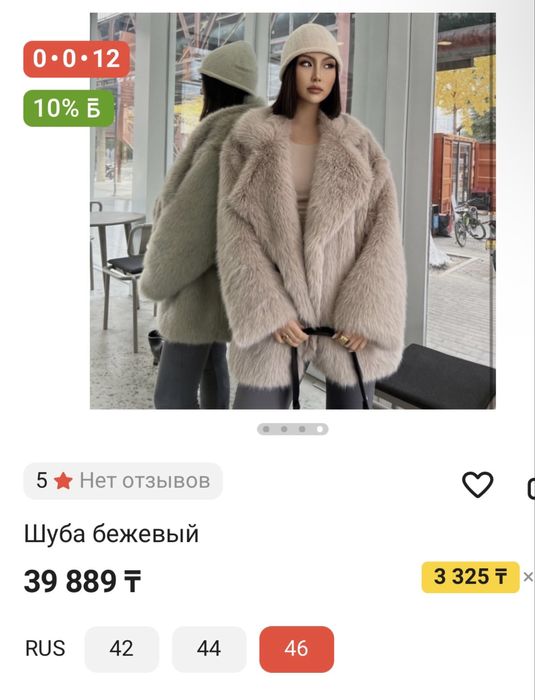The image size is (535, 700).
Task: Add coat to favorites with heart icon
Action: tap(477, 484)
